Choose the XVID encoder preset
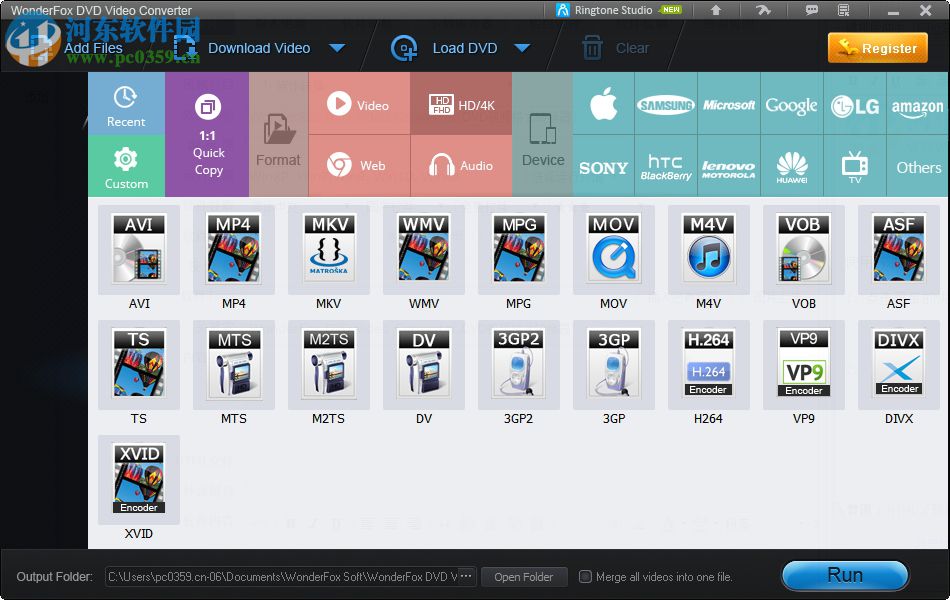 pyautogui.click(x=138, y=478)
